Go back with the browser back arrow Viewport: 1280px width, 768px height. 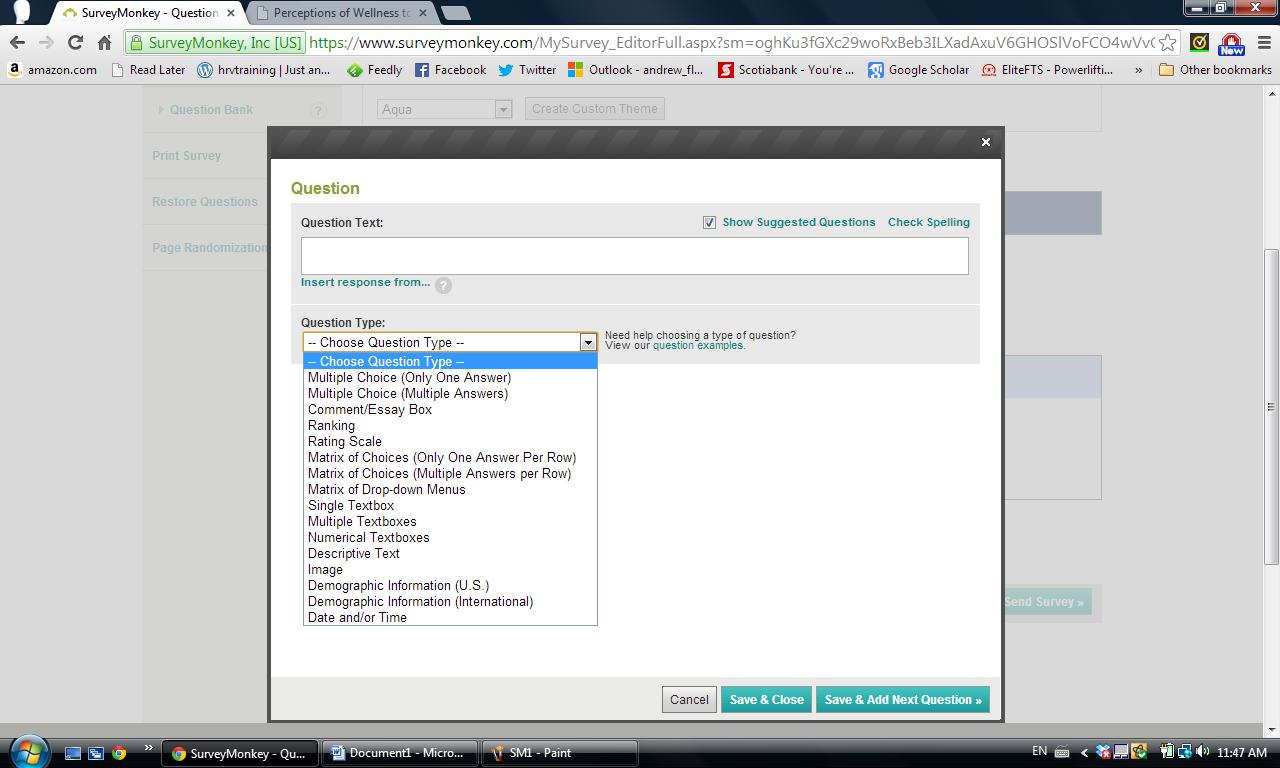(17, 42)
